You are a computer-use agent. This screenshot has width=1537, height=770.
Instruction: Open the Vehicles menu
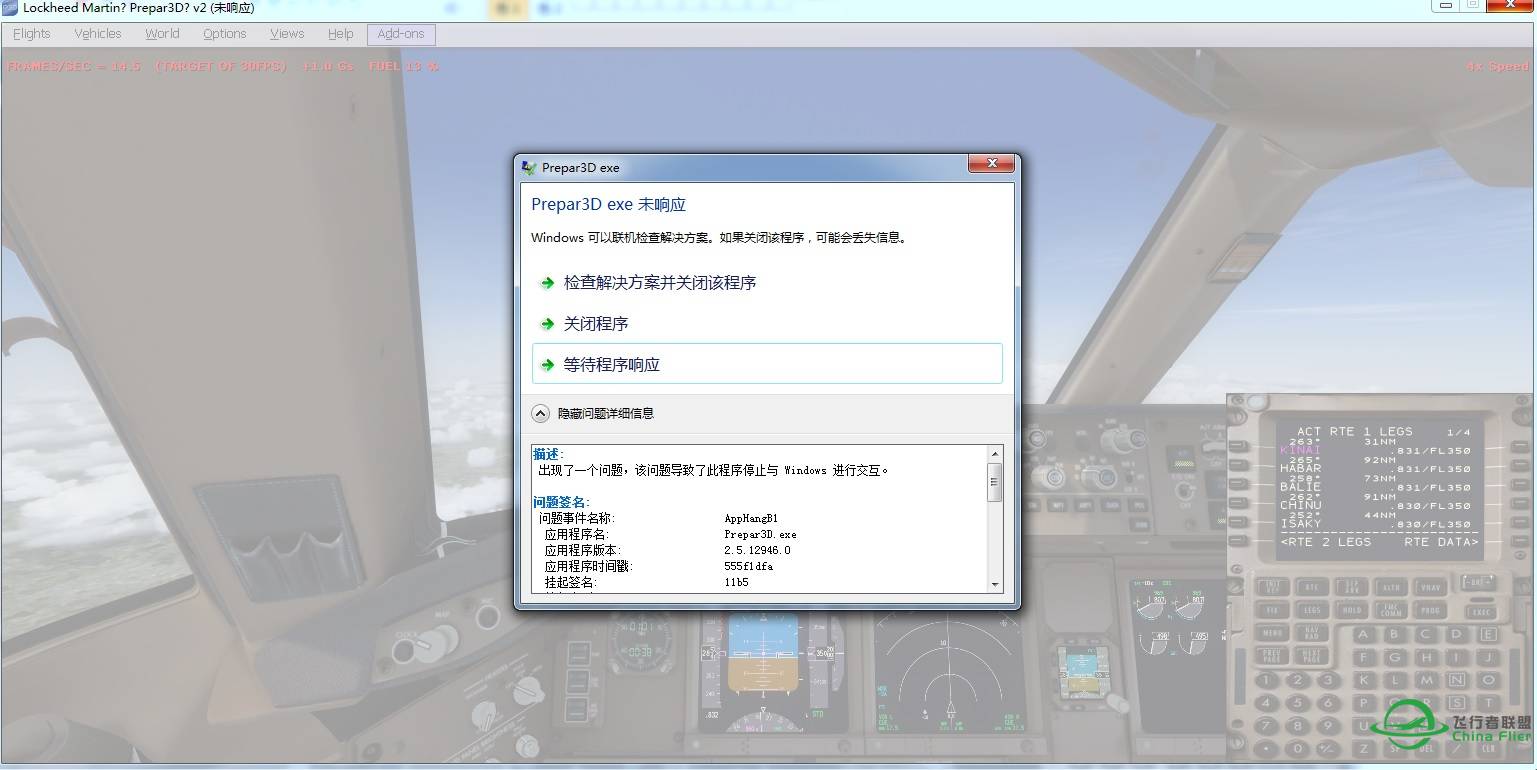(x=97, y=34)
